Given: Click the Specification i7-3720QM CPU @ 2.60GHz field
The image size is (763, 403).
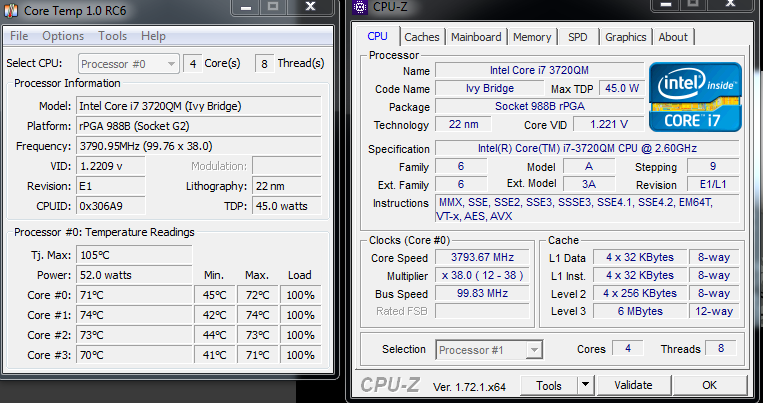Looking at the screenshot, I should pyautogui.click(x=587, y=148).
